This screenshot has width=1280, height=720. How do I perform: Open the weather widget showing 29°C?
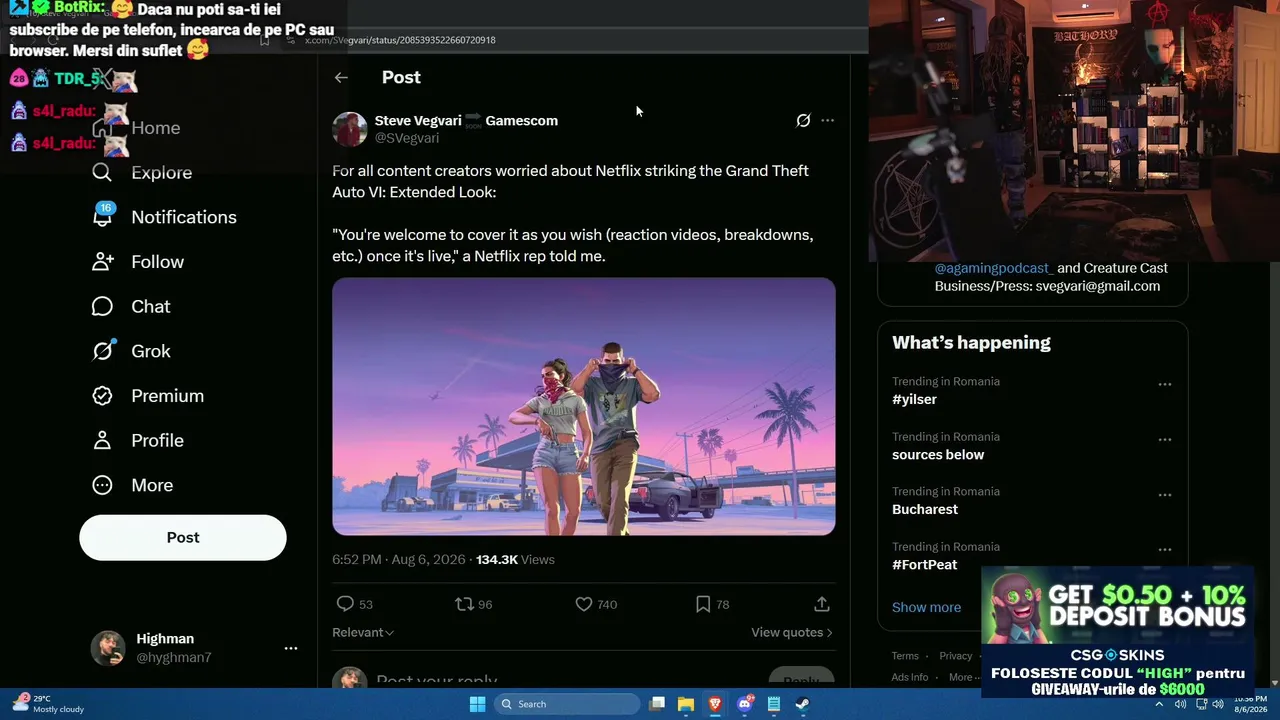pos(47,703)
